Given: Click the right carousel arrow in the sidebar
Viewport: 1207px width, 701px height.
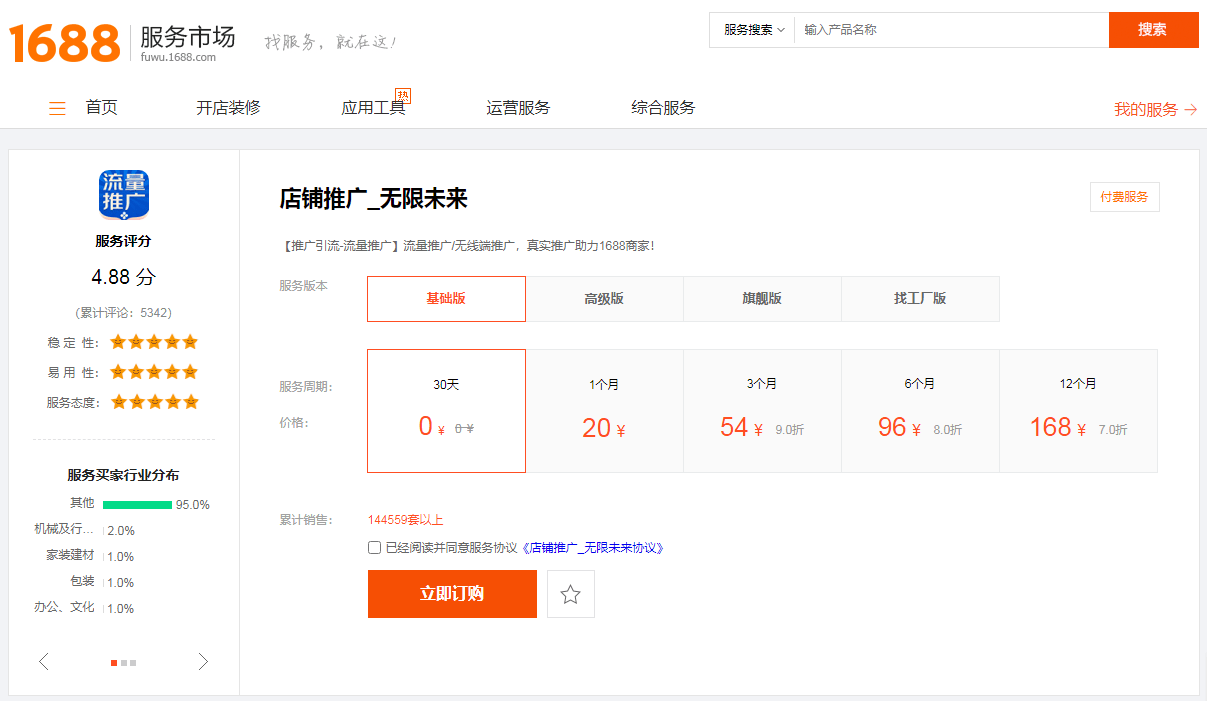Looking at the screenshot, I should (203, 661).
